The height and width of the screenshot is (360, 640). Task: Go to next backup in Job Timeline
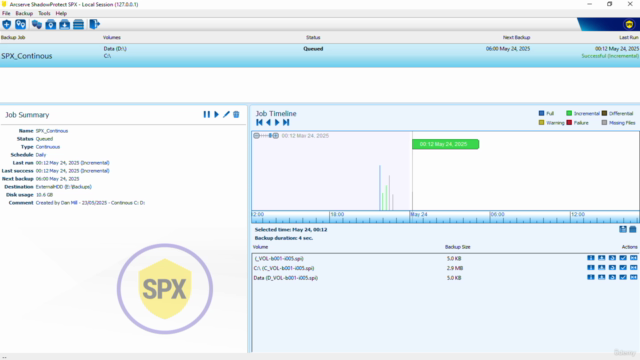coord(277,122)
